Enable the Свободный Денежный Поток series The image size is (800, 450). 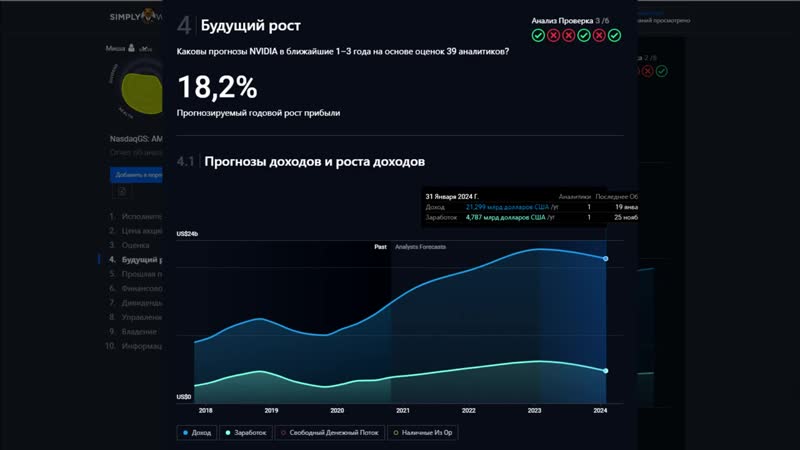click(x=330, y=433)
